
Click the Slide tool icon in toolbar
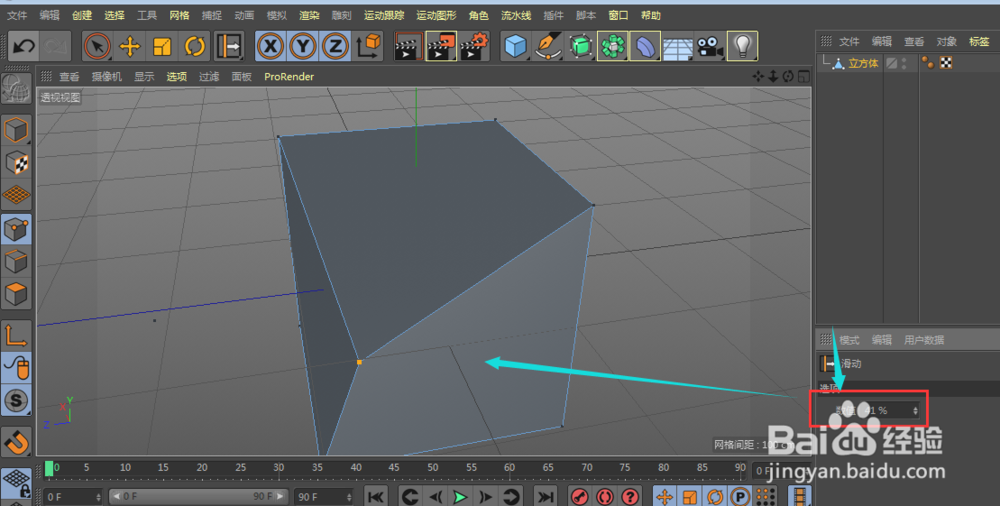click(x=228, y=46)
